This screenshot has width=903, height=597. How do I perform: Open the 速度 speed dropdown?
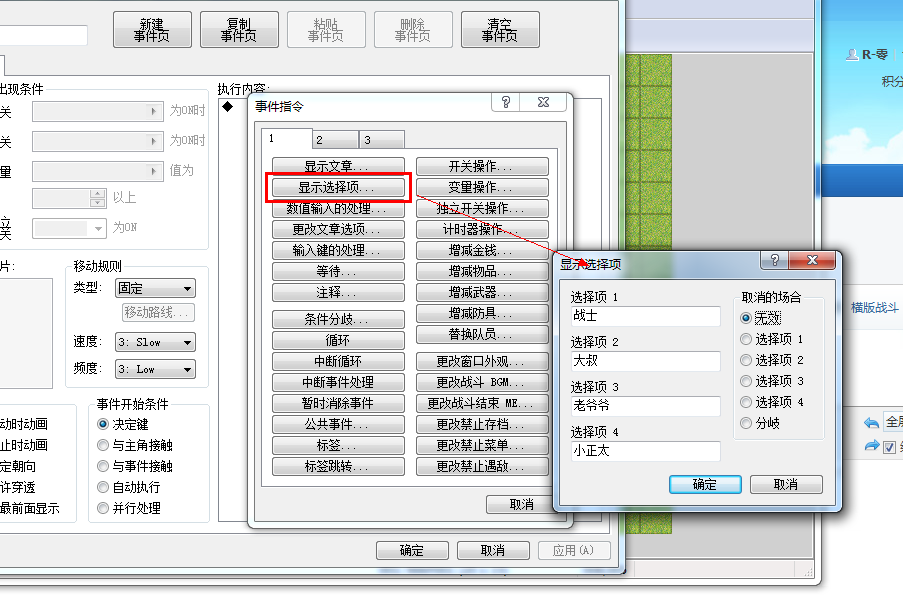coord(155,342)
